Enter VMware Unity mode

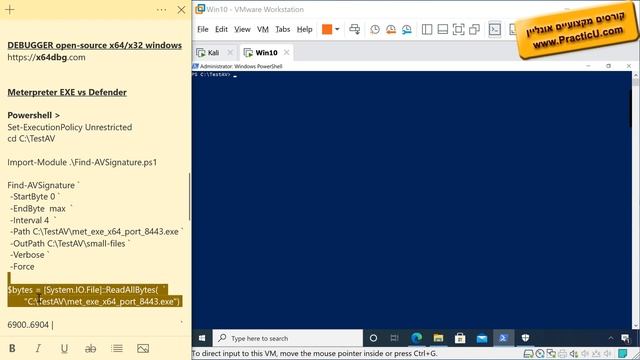(x=475, y=29)
